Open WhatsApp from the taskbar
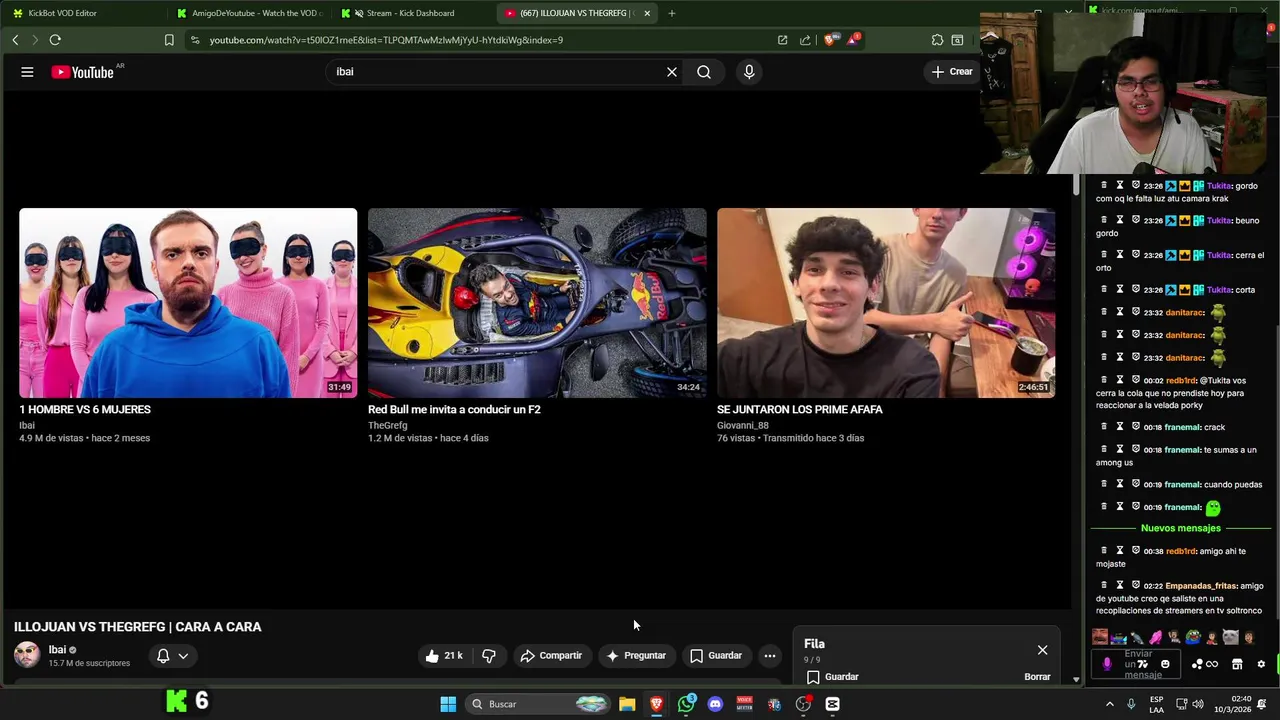 (x=686, y=704)
